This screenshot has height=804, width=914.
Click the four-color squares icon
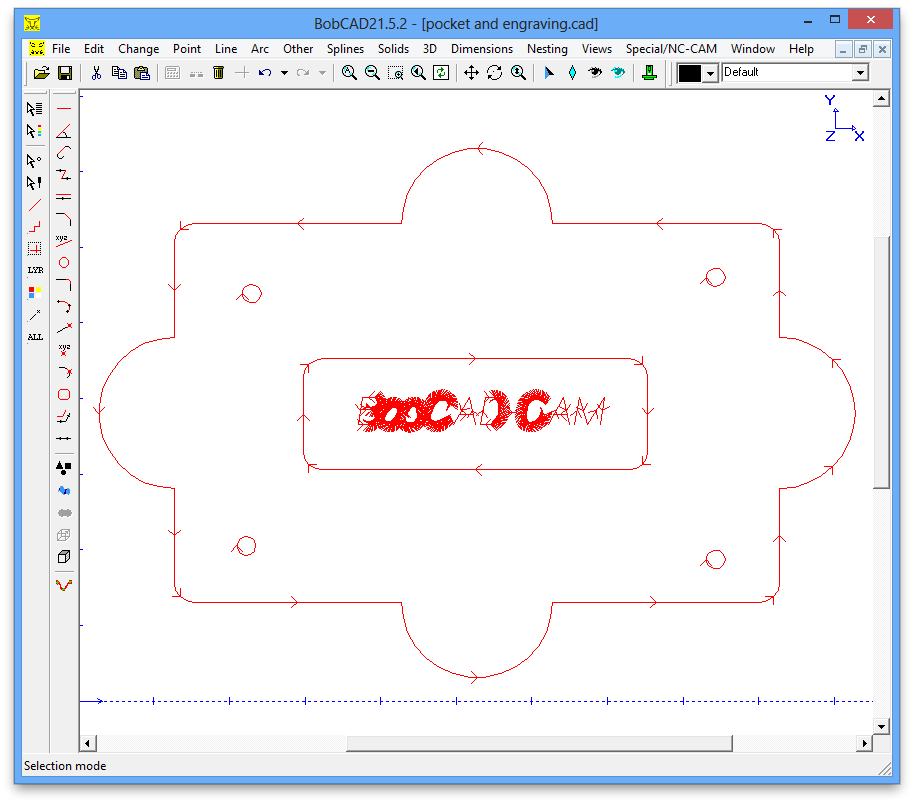coord(34,292)
